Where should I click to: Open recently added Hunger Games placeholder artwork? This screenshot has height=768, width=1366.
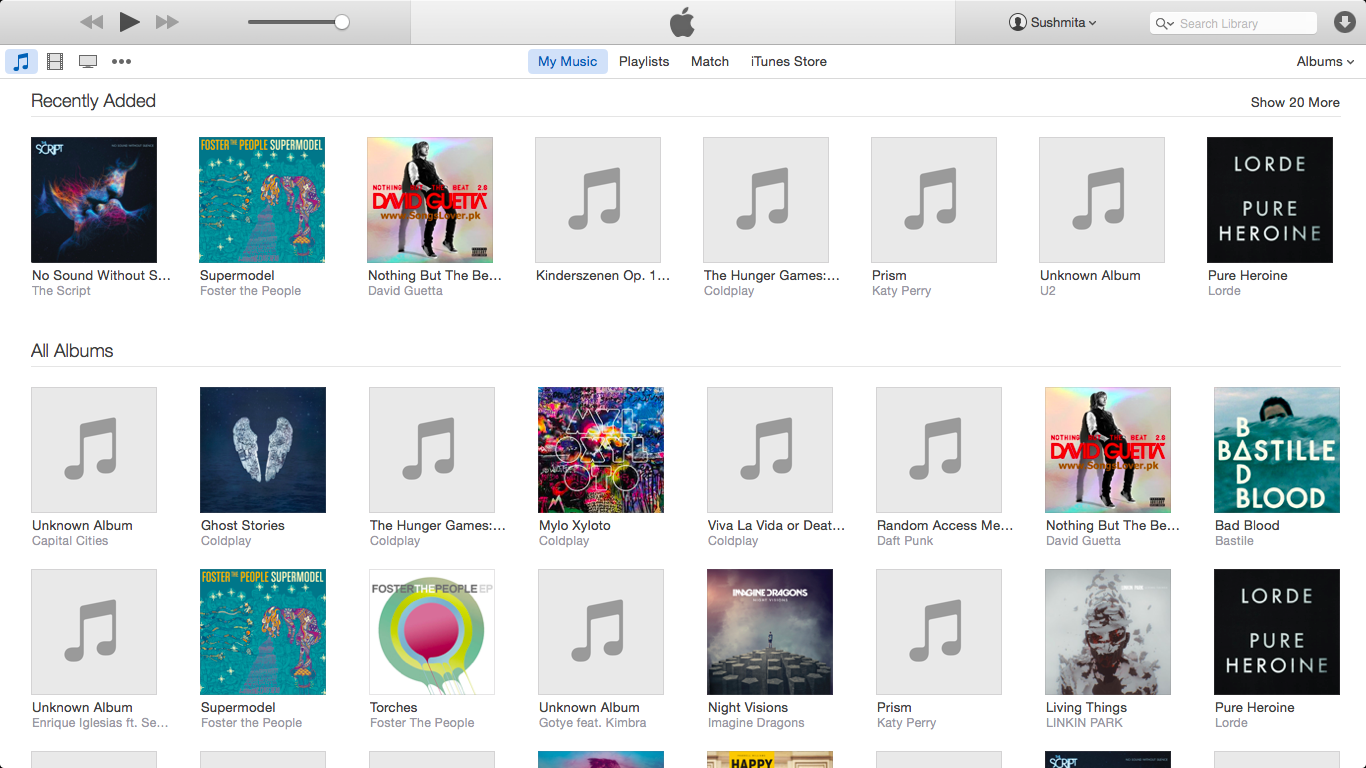(x=766, y=200)
